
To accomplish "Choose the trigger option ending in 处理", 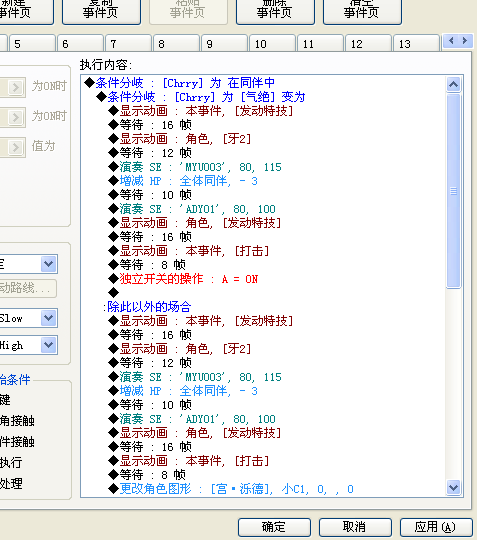I will point(11,484).
